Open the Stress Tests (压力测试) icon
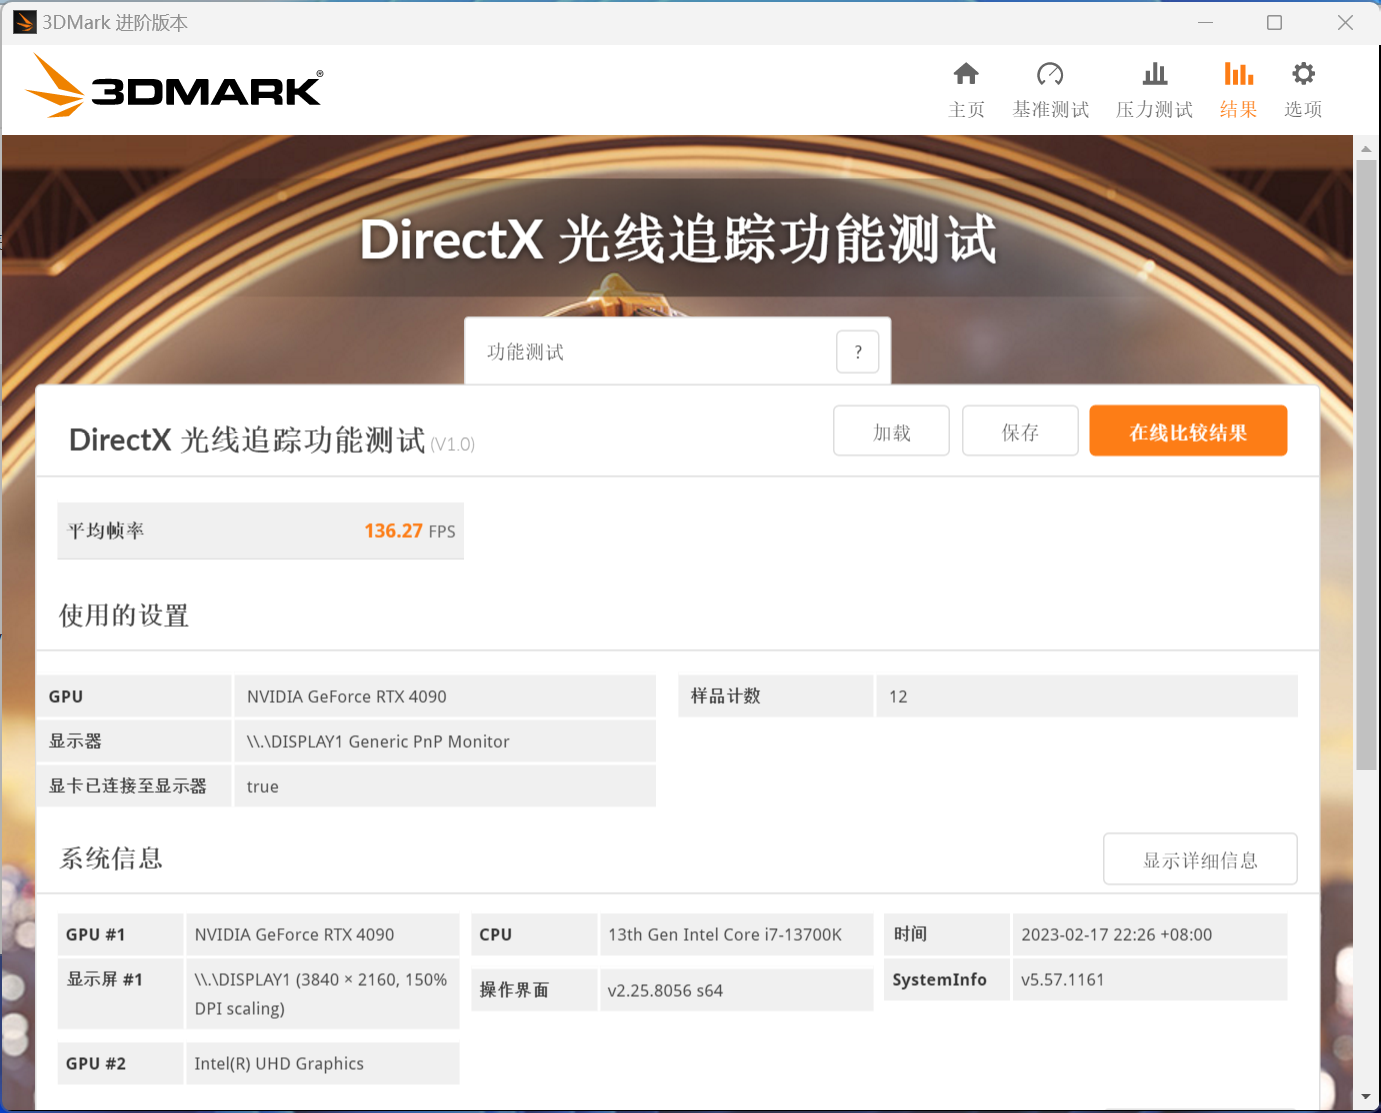This screenshot has height=1113, width=1381. 1155,75
